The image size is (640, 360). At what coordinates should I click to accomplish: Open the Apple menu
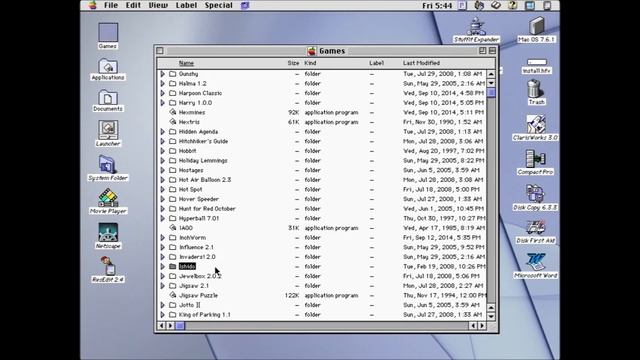[93, 5]
